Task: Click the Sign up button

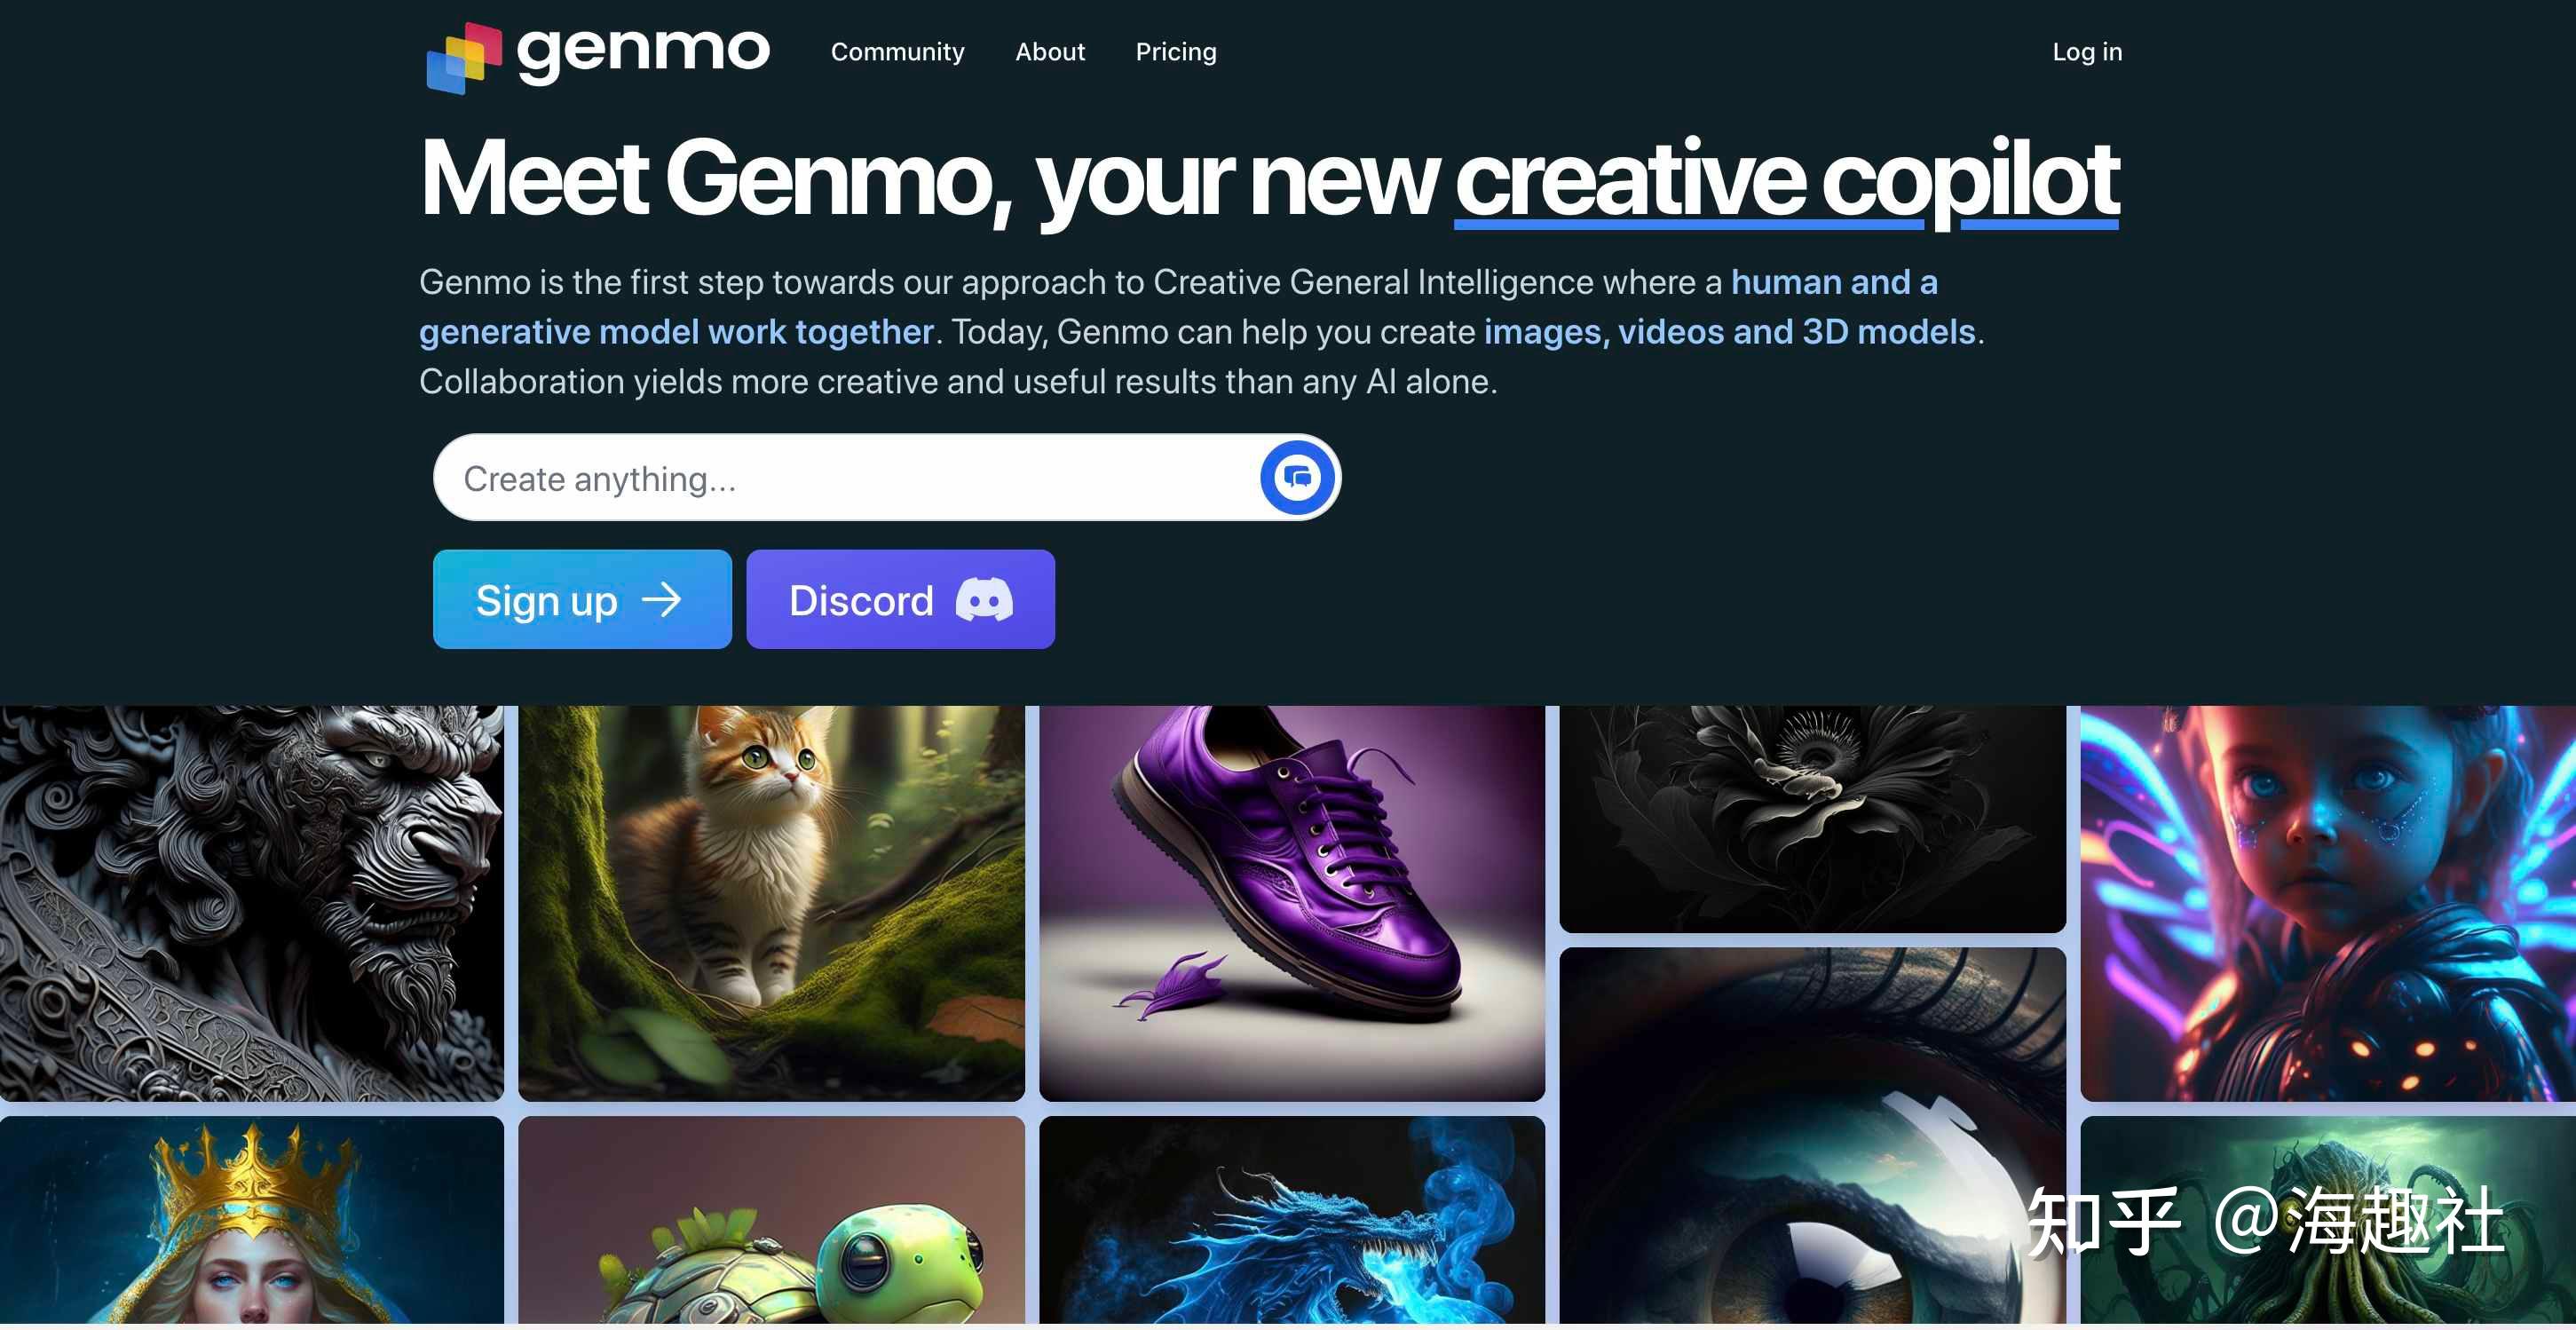Action: (x=582, y=599)
